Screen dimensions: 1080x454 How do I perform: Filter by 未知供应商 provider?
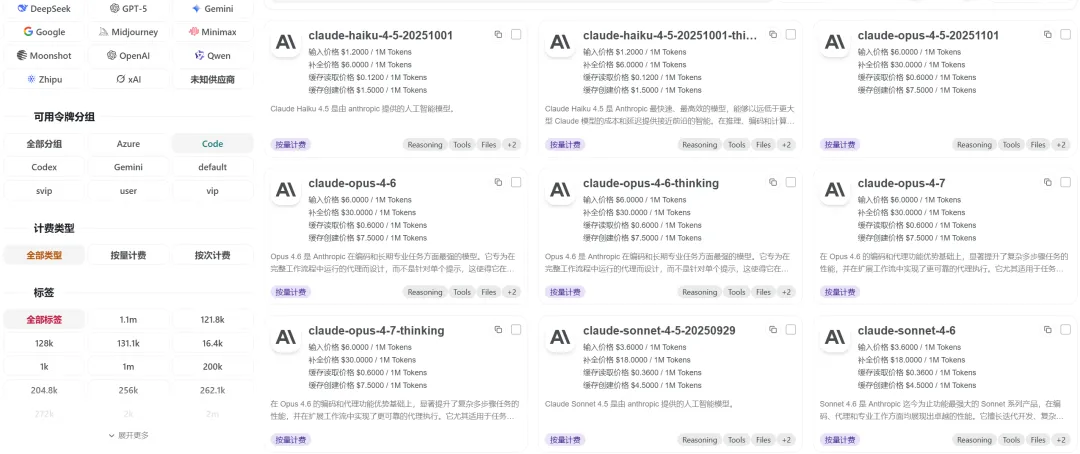coord(212,79)
